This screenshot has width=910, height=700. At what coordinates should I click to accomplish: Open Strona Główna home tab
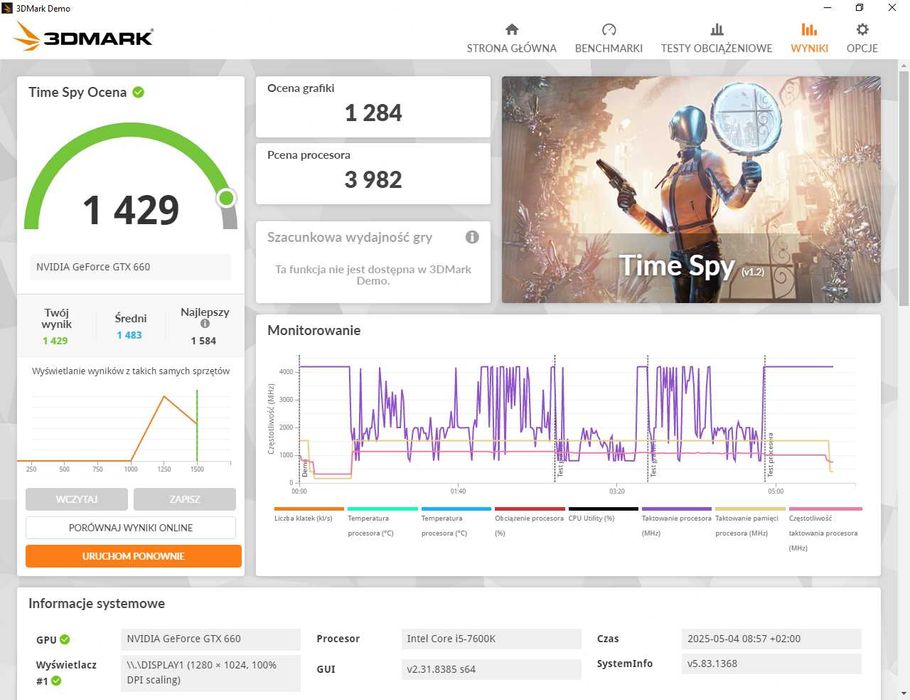coord(511,38)
